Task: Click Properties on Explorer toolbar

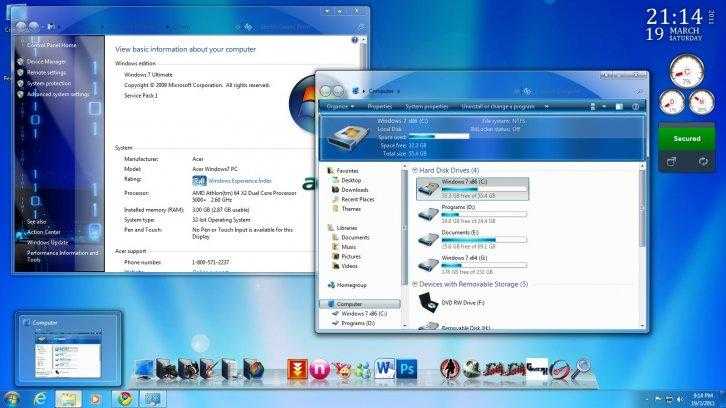Action: 380,107
